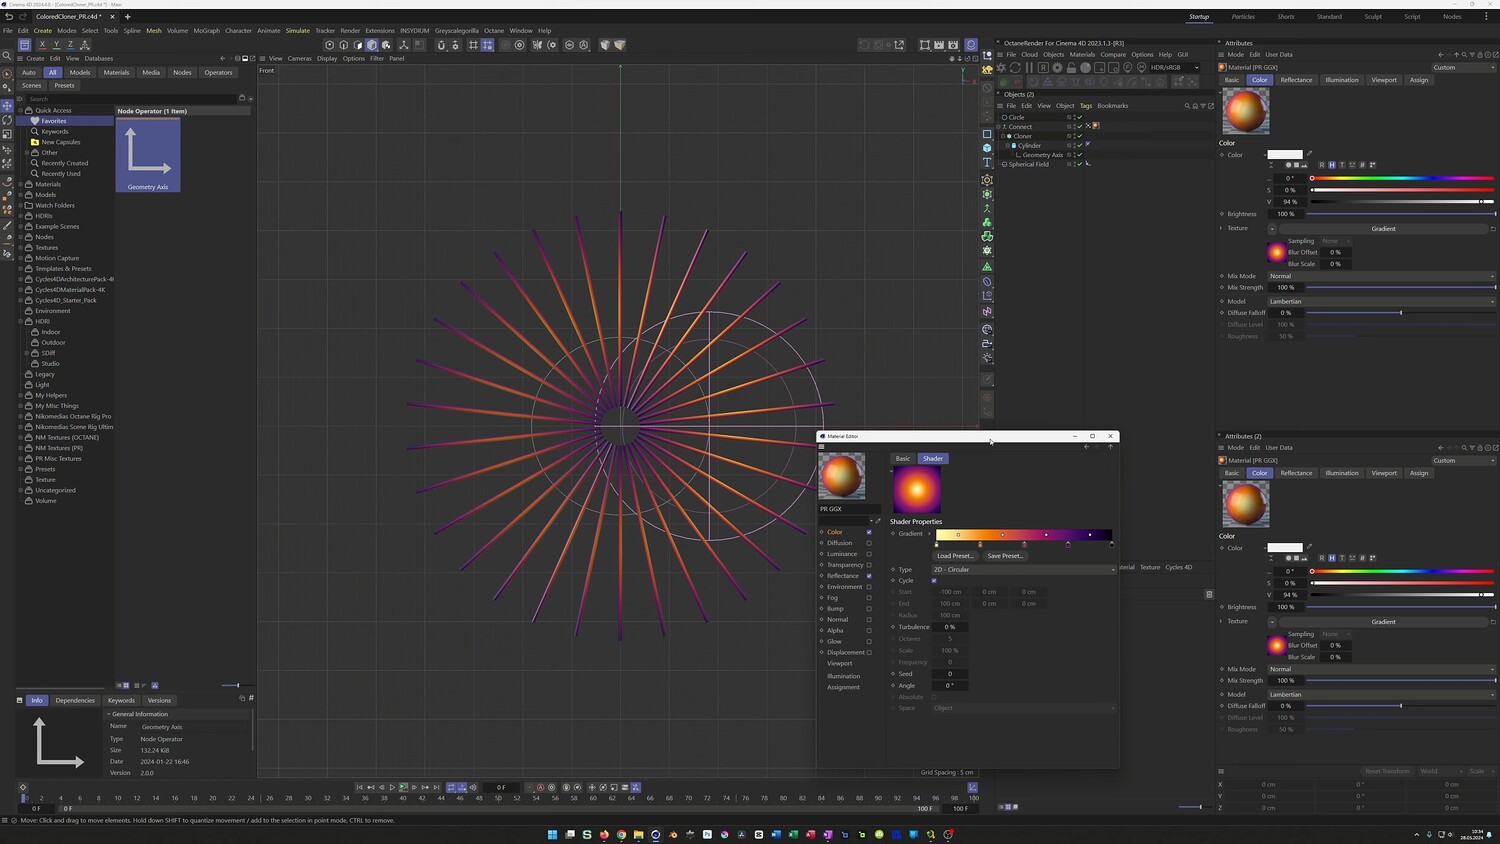Disable the Reflectance channel checkbox
1500x844 pixels.
869,576
